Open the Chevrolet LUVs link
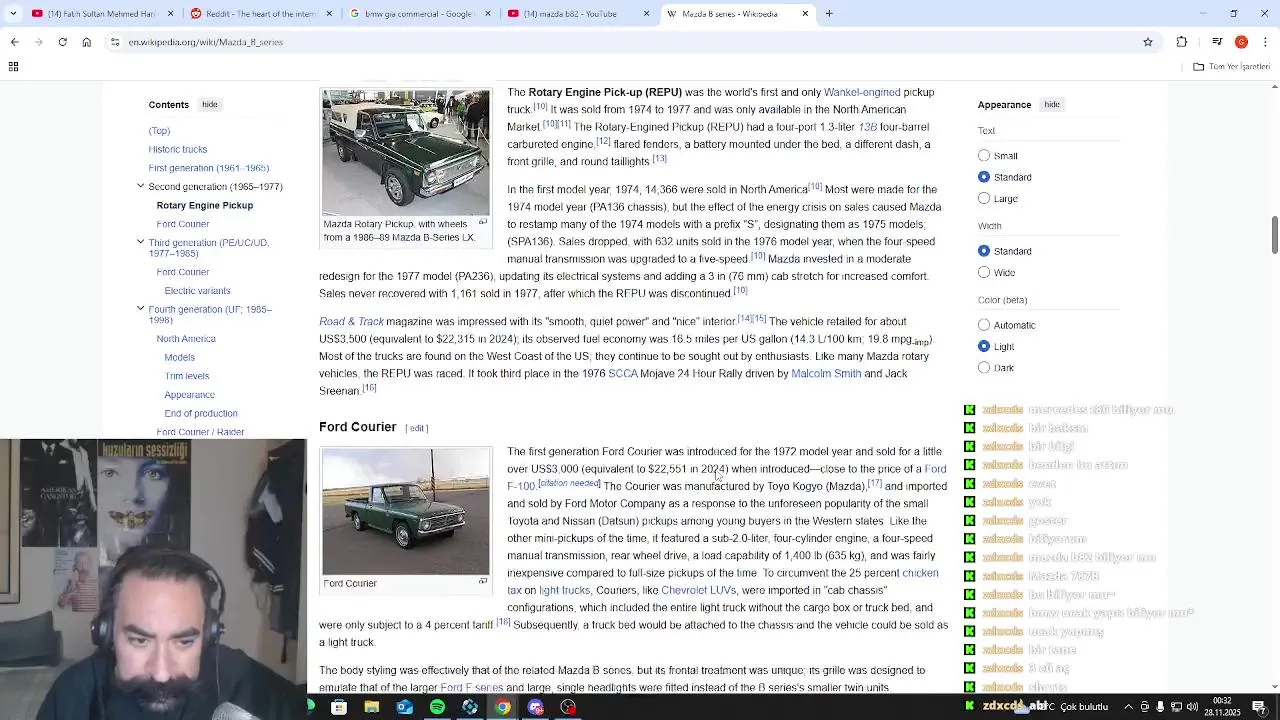 [x=698, y=590]
